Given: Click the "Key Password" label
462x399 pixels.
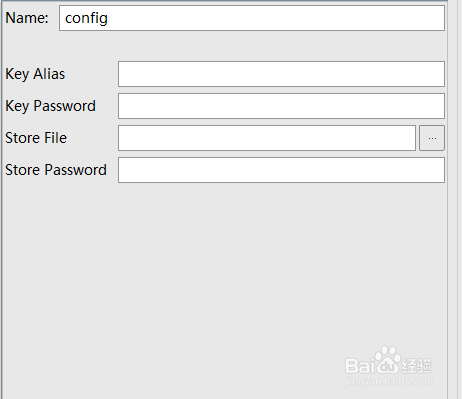Looking at the screenshot, I should click(50, 106).
